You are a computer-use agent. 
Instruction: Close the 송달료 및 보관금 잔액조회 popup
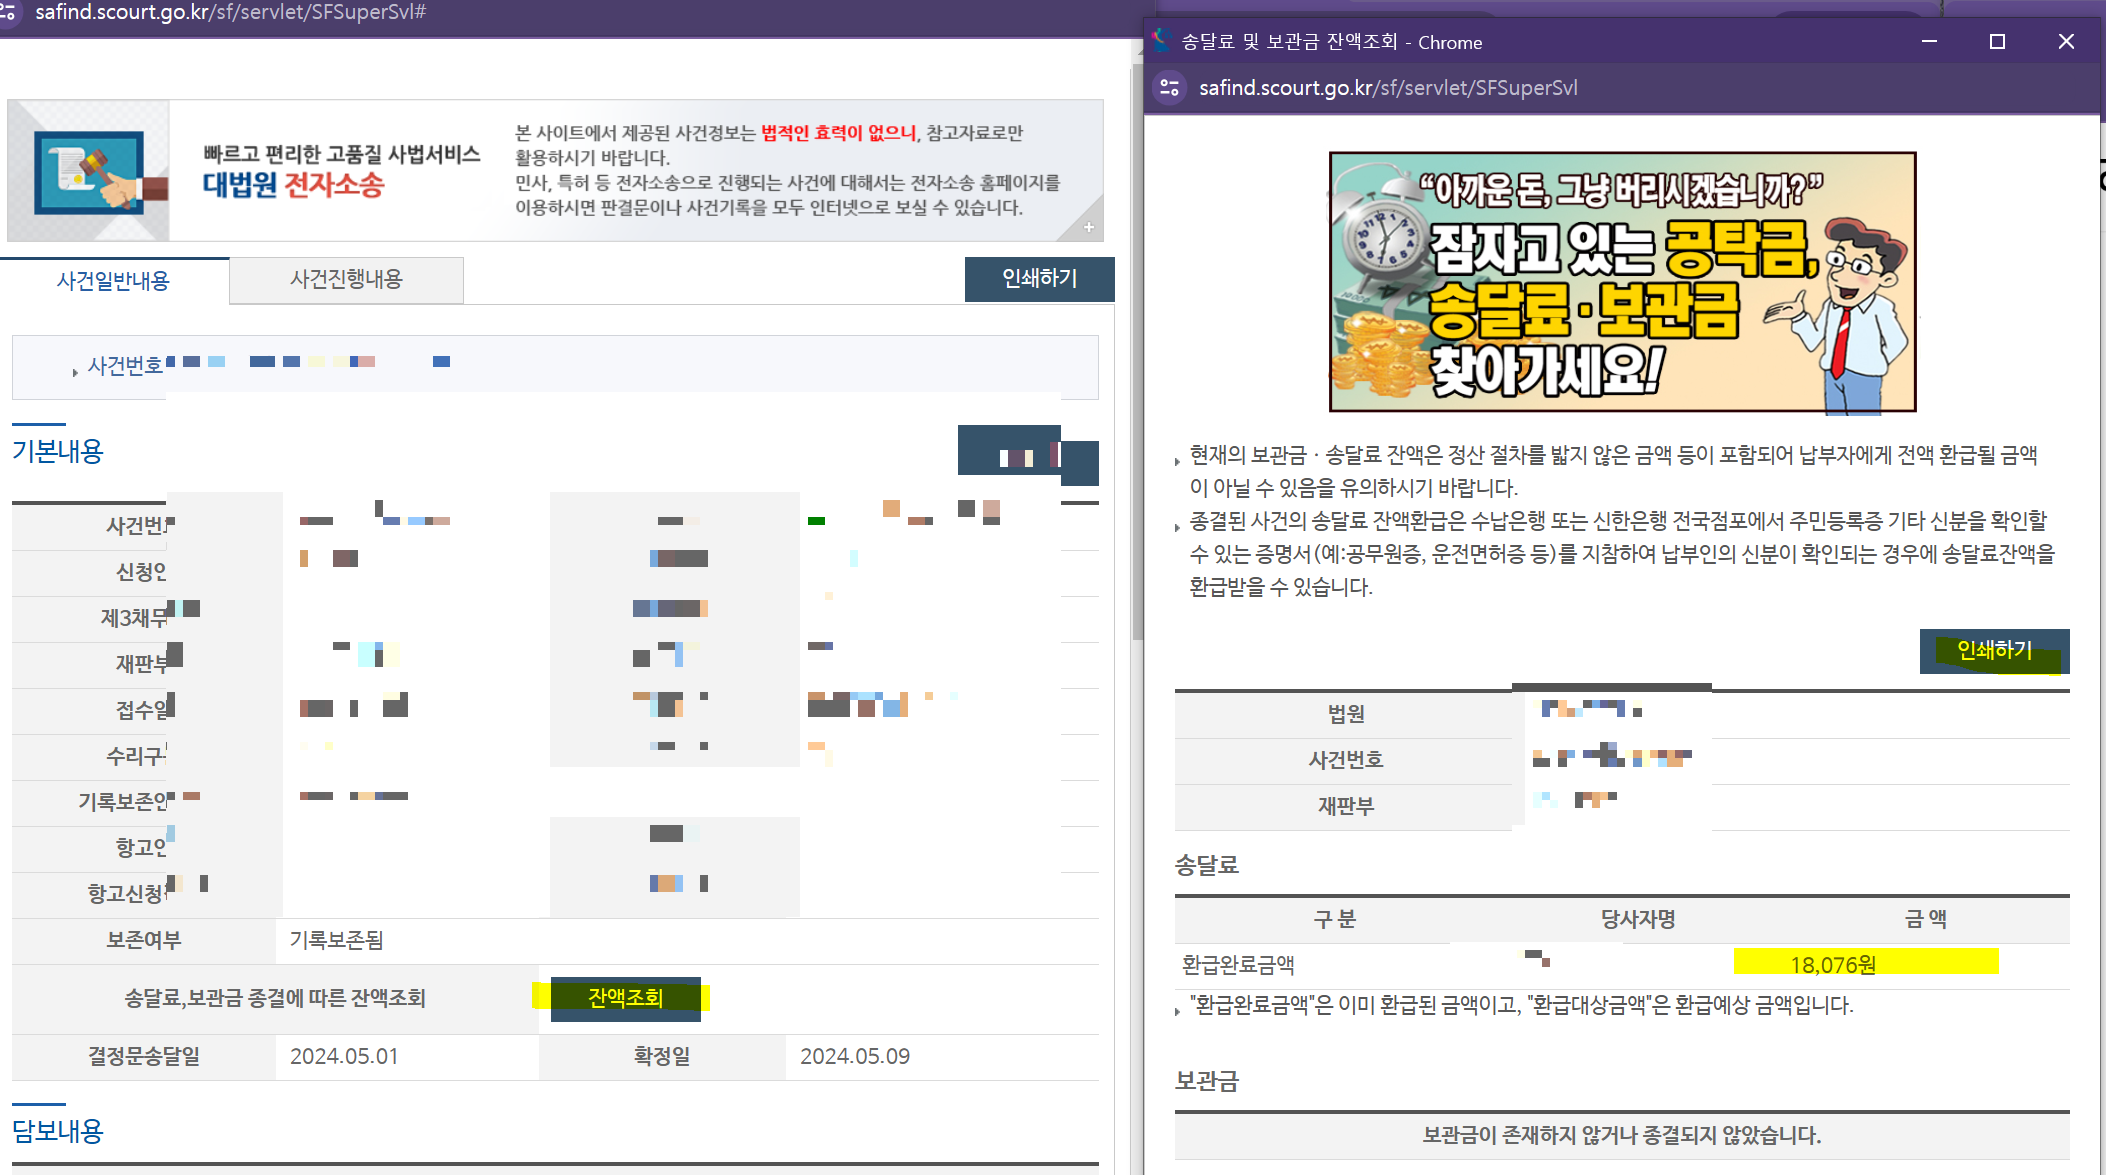pyautogui.click(x=2066, y=41)
